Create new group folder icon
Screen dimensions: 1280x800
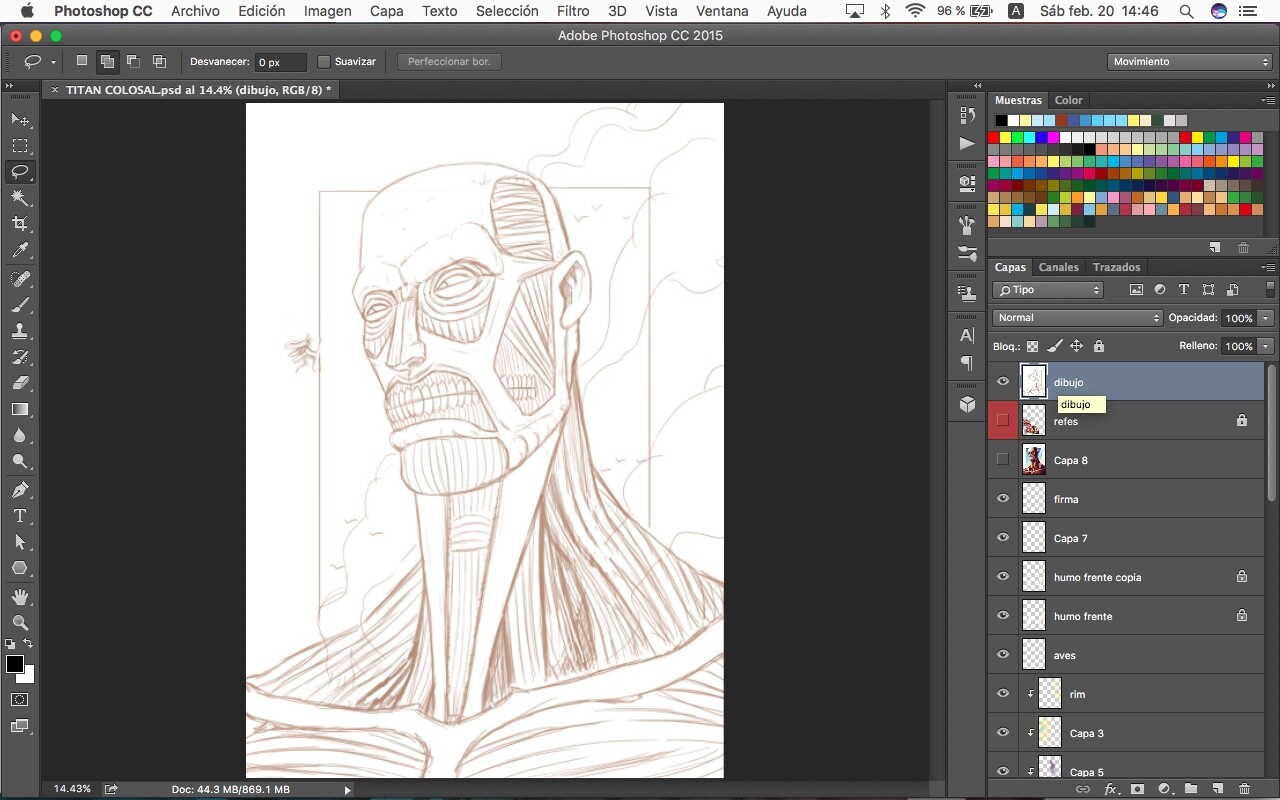[x=1191, y=789]
